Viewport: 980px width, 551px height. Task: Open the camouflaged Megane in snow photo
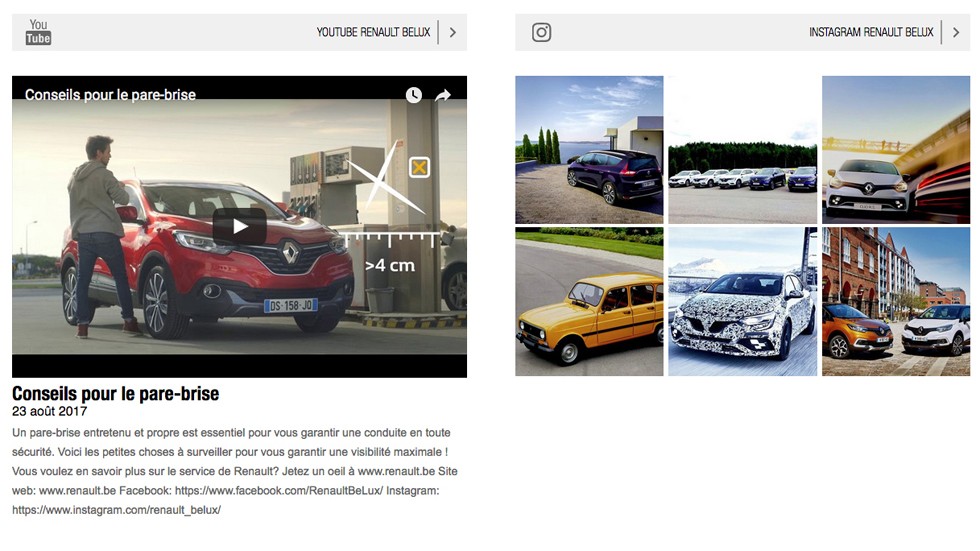(x=742, y=302)
